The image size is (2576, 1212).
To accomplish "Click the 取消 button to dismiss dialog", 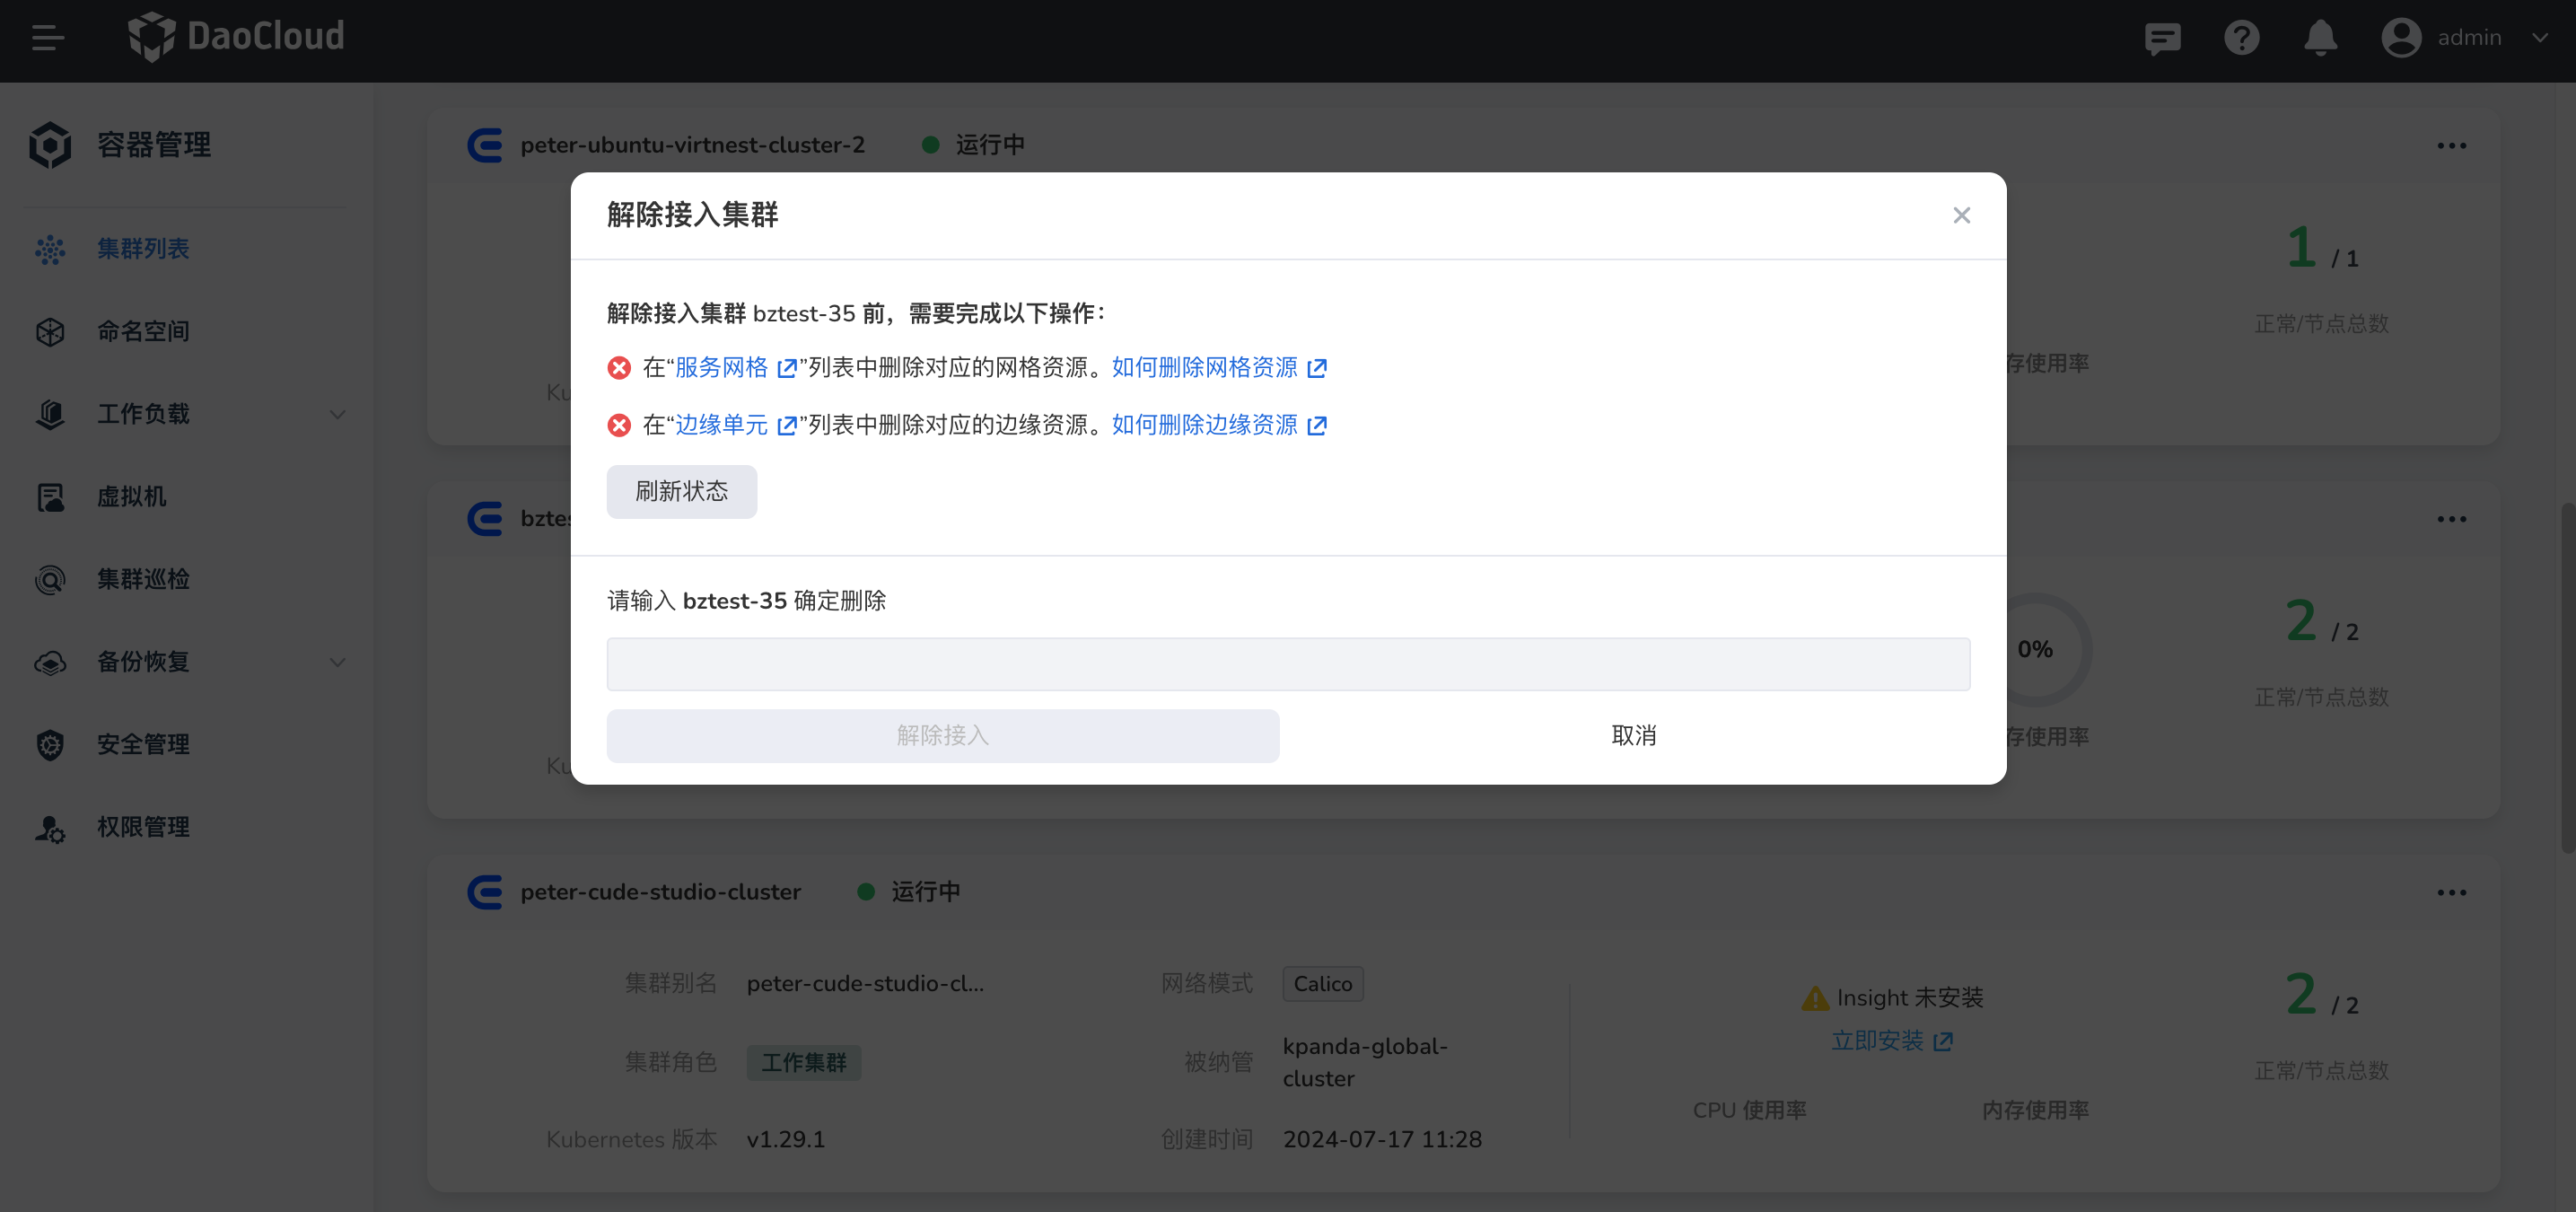I will [x=1634, y=735].
